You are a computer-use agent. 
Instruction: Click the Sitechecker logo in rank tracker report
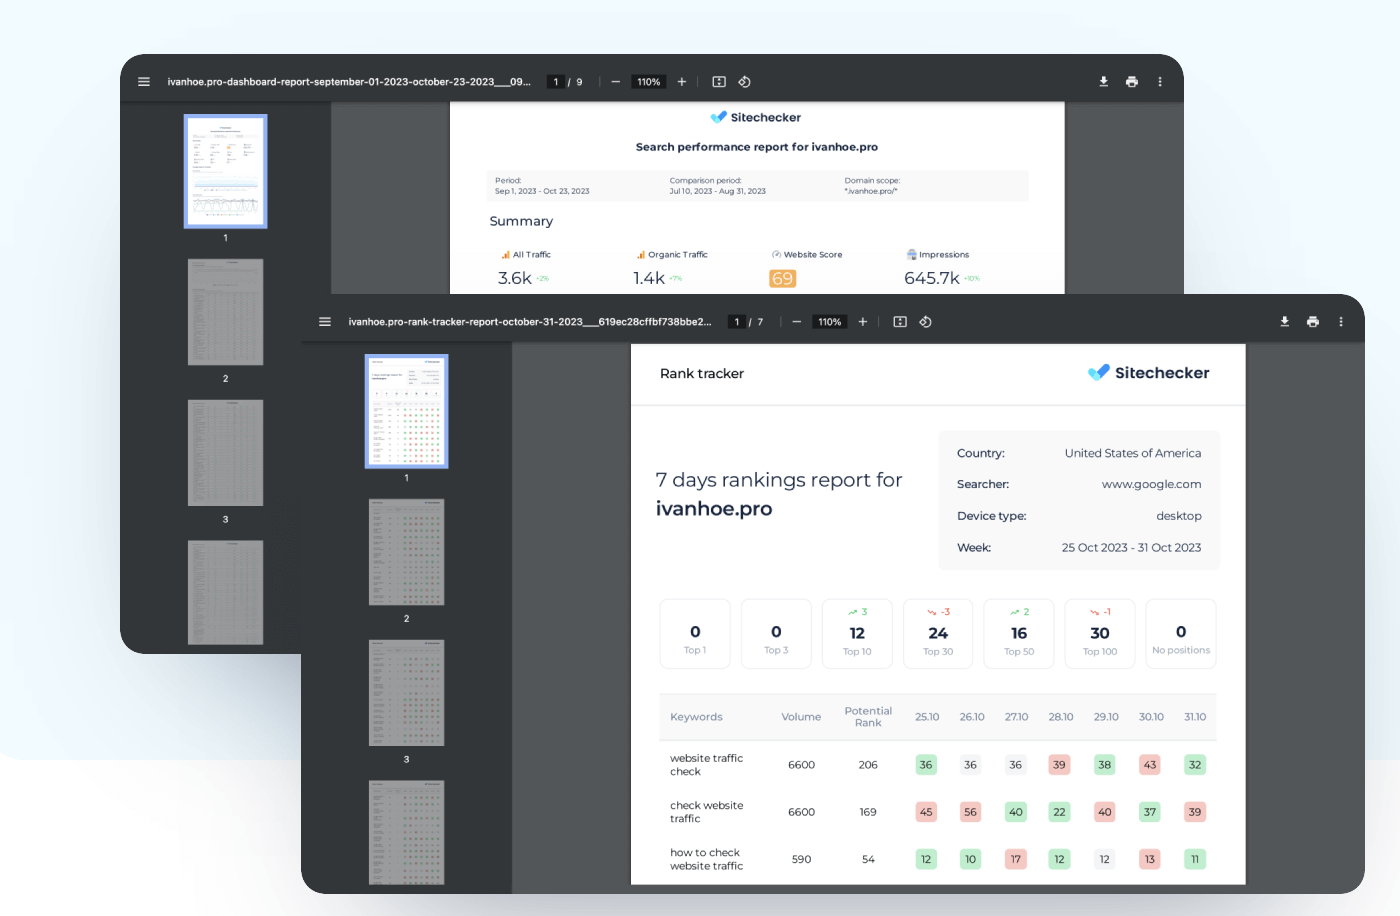(1149, 373)
